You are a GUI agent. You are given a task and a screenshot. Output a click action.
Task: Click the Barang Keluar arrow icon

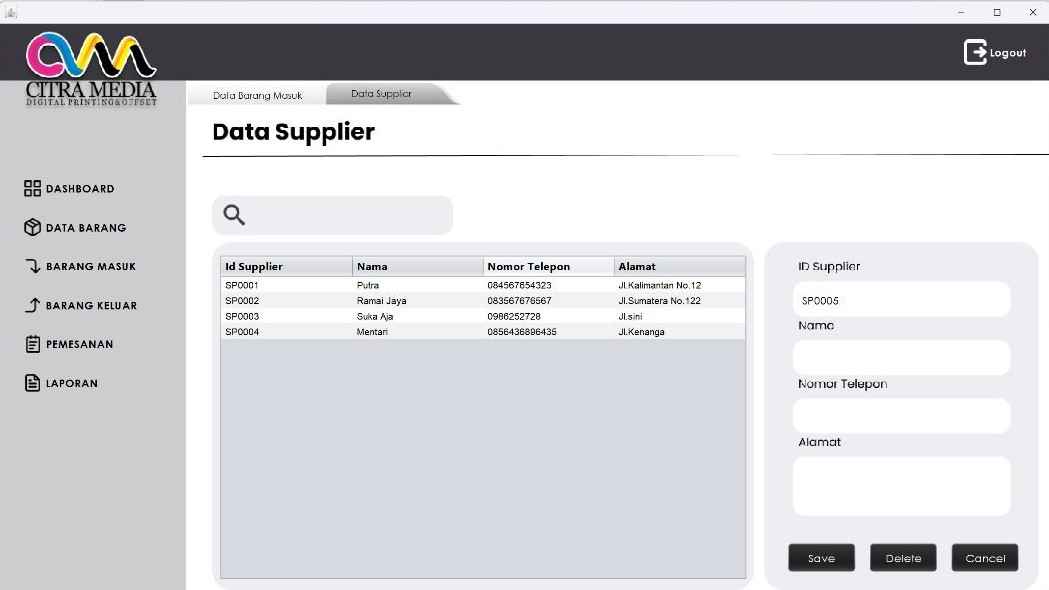tap(32, 305)
